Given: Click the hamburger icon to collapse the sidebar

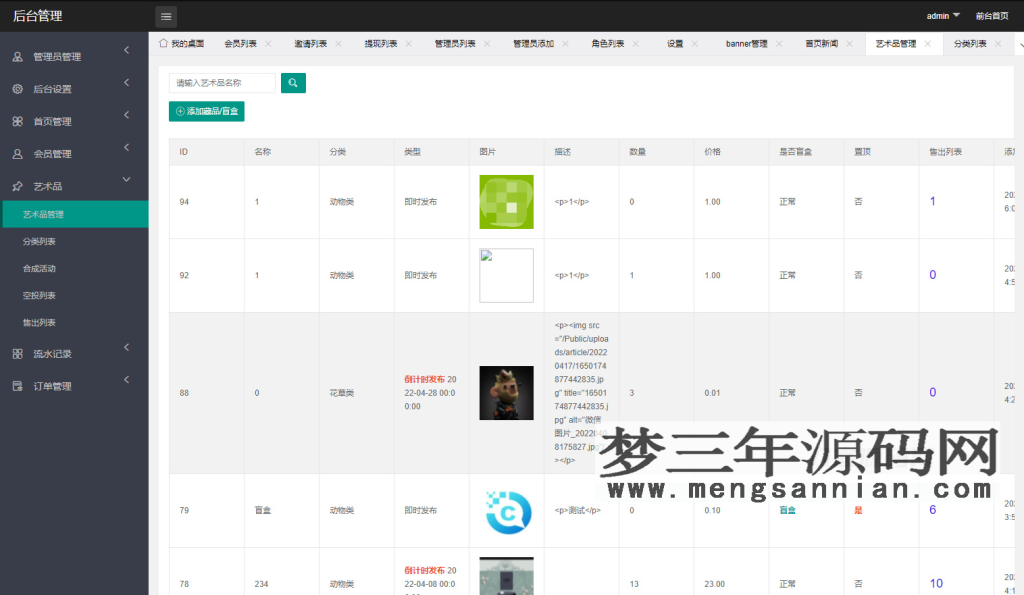Looking at the screenshot, I should 165,16.
